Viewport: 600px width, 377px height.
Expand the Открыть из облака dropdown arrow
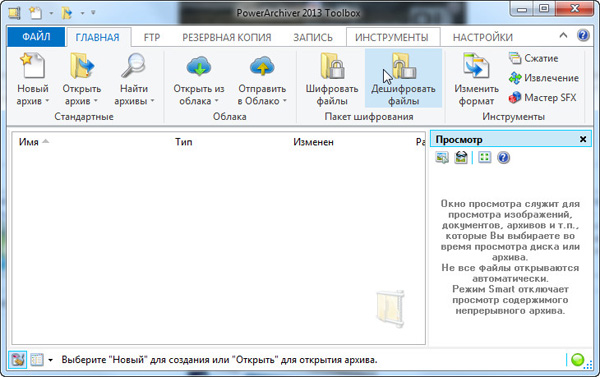[x=216, y=101]
